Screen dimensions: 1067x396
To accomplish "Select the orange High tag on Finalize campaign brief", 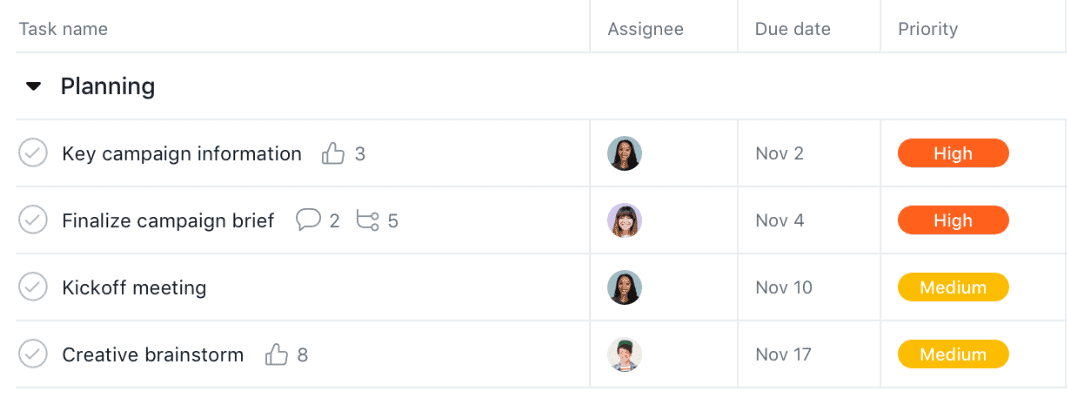I will 953,220.
